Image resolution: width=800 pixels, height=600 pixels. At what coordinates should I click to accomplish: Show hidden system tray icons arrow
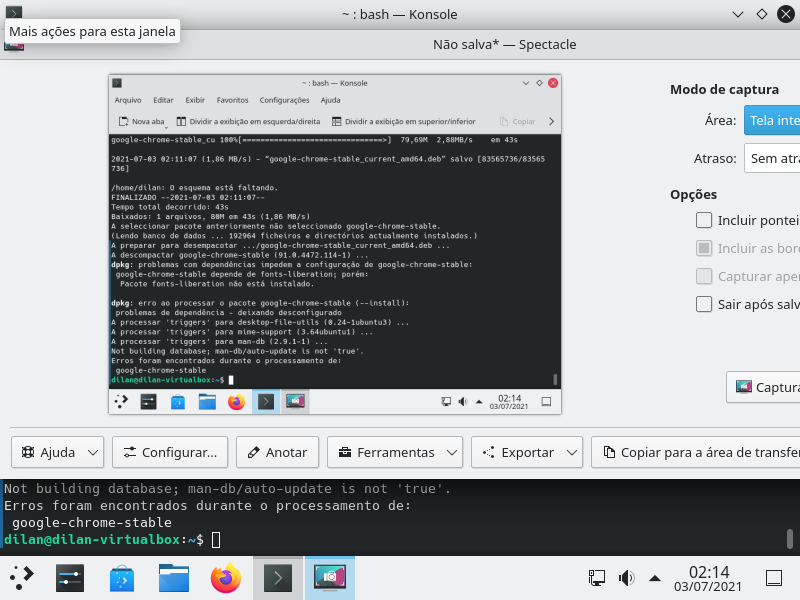click(x=655, y=579)
